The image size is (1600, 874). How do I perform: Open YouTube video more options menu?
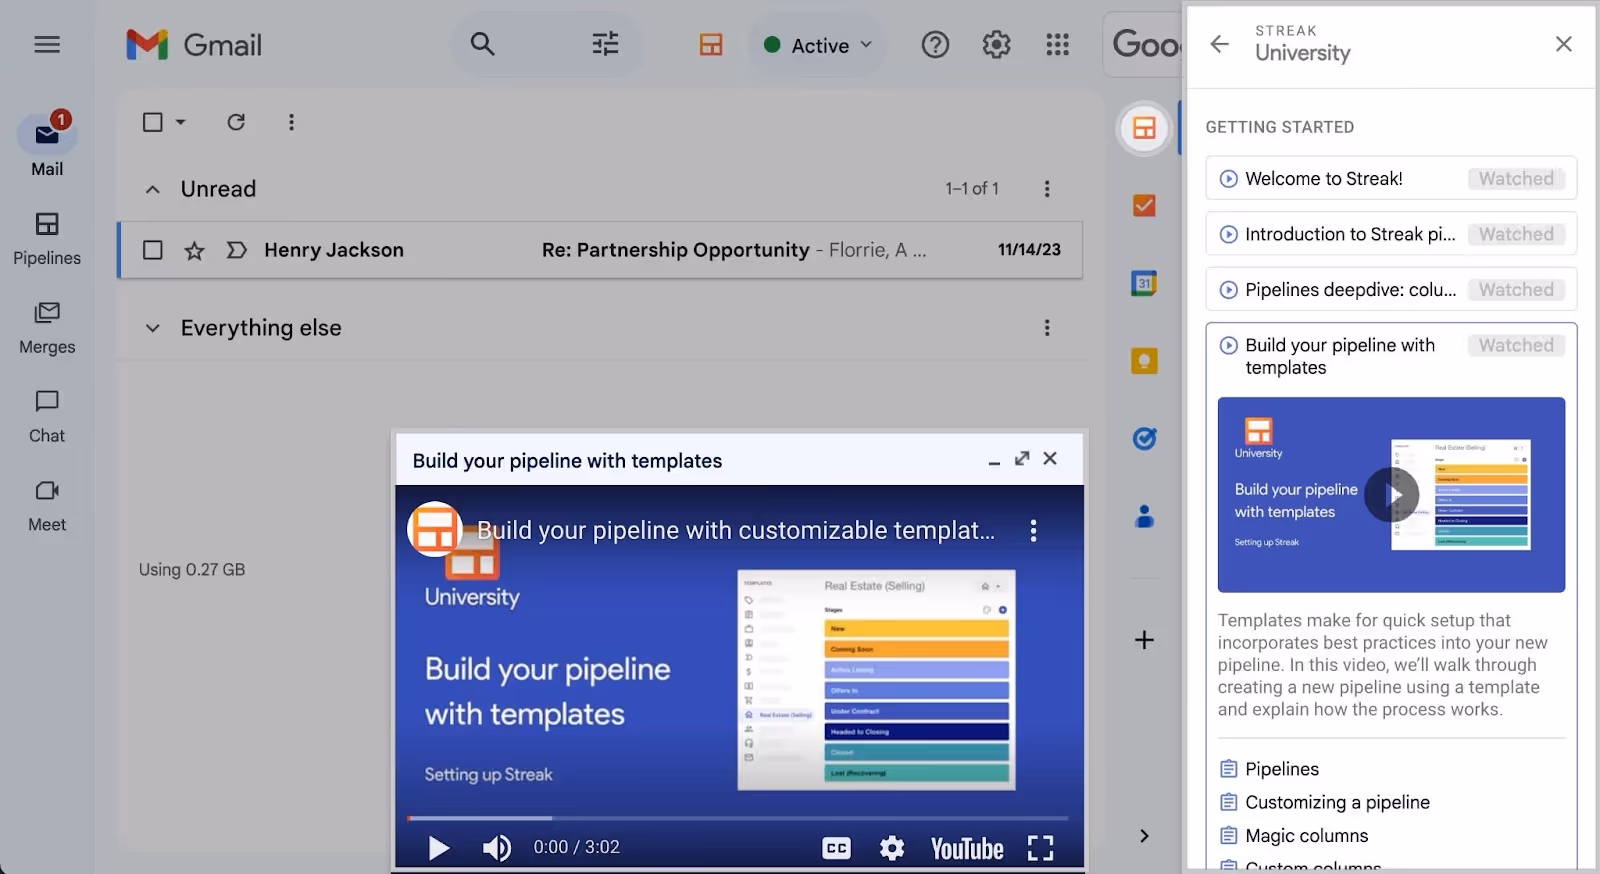click(1033, 531)
